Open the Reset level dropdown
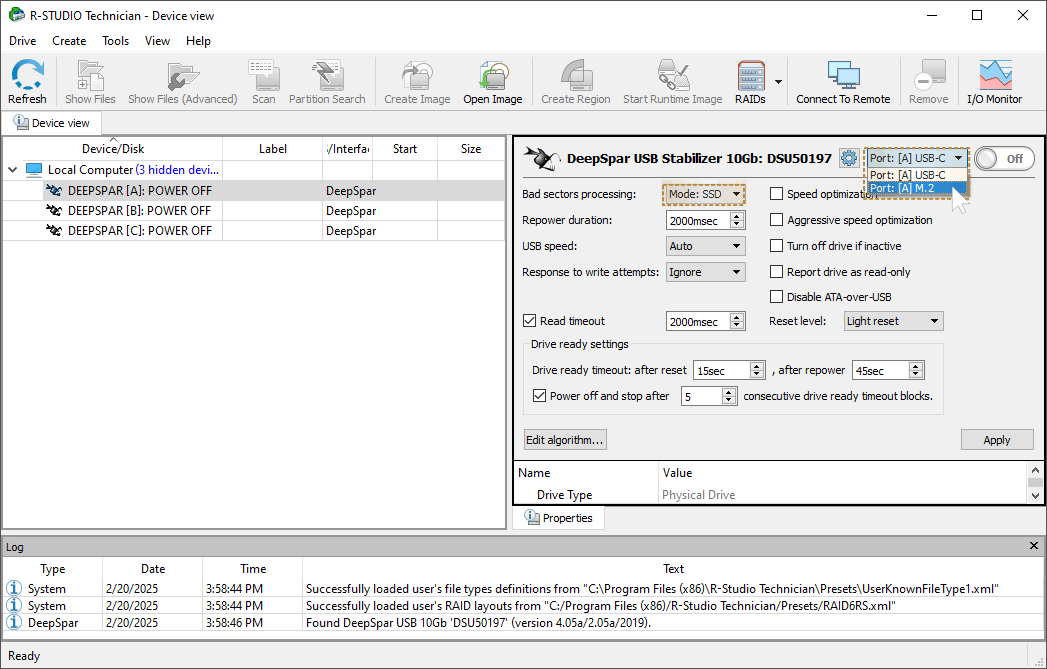 click(x=893, y=321)
